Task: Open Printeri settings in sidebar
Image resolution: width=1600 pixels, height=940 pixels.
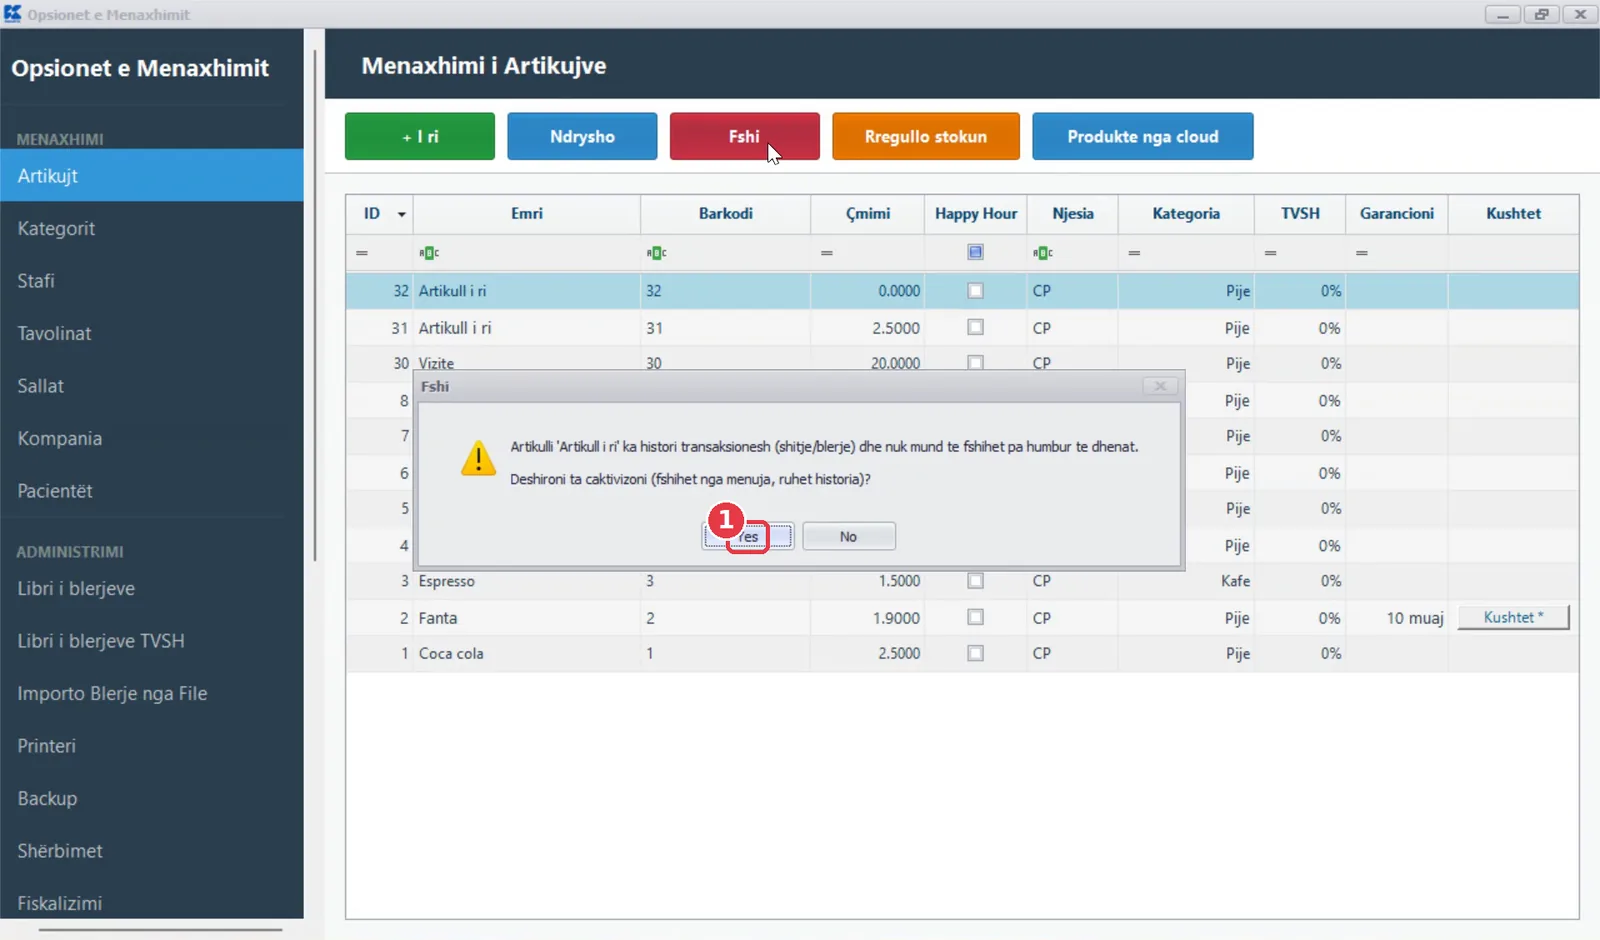Action: click(x=152, y=746)
